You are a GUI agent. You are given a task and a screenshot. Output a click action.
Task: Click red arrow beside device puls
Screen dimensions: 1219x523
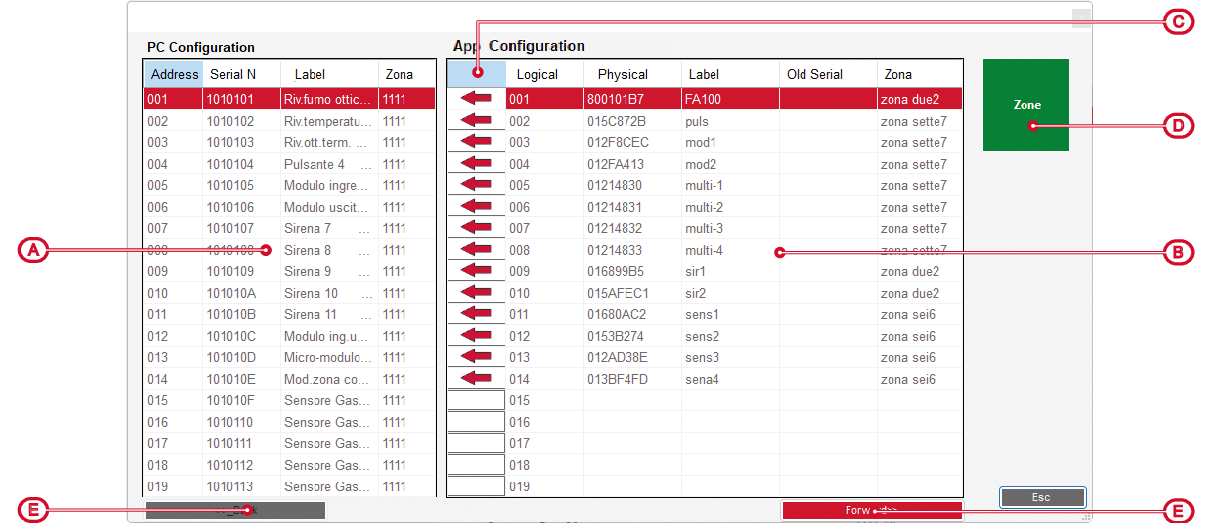coord(476,121)
